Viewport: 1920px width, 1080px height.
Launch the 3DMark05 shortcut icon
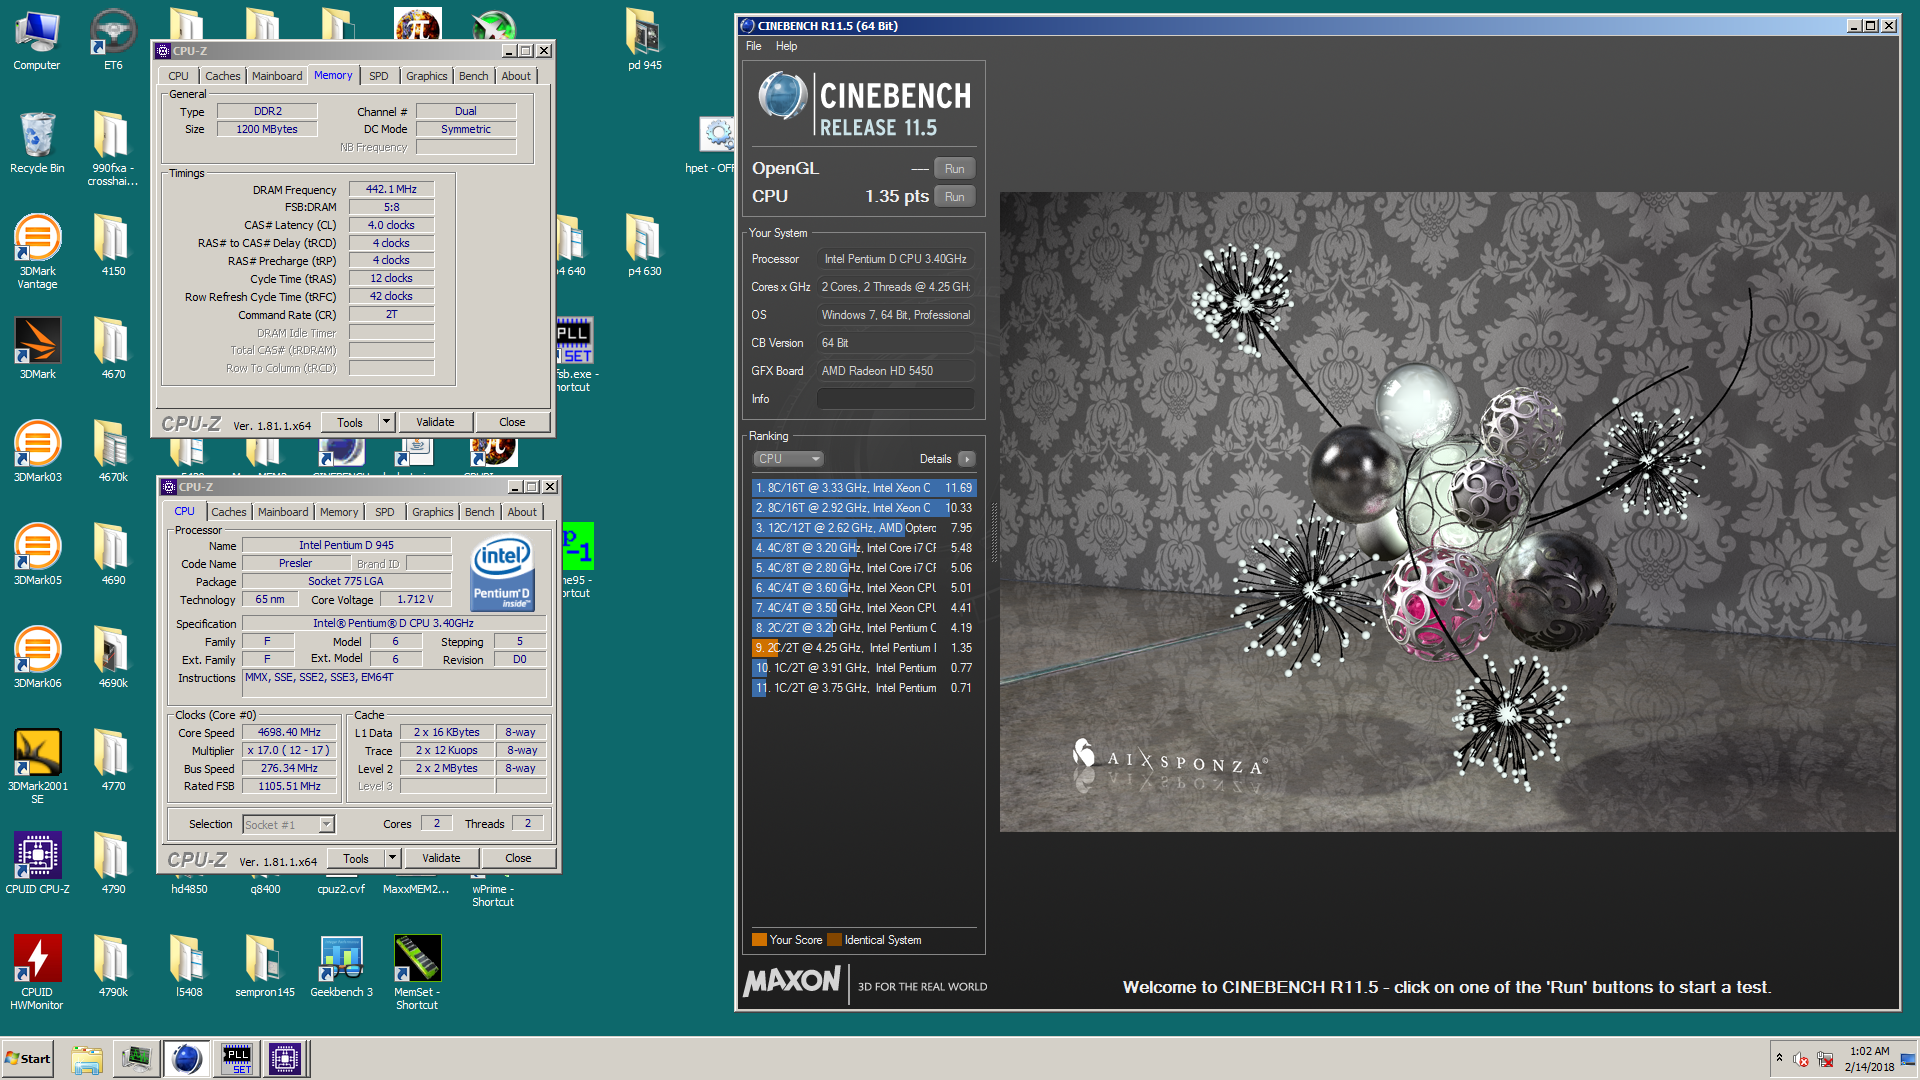click(x=37, y=555)
